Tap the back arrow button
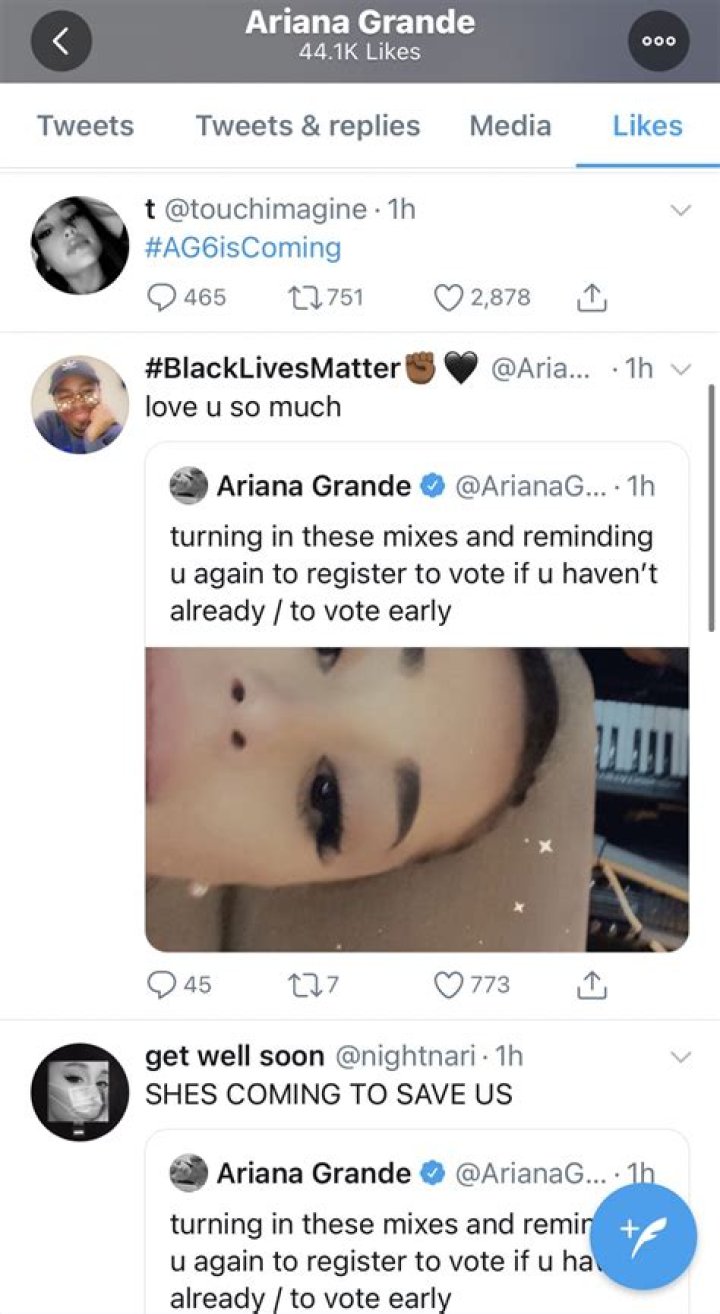 (x=61, y=40)
